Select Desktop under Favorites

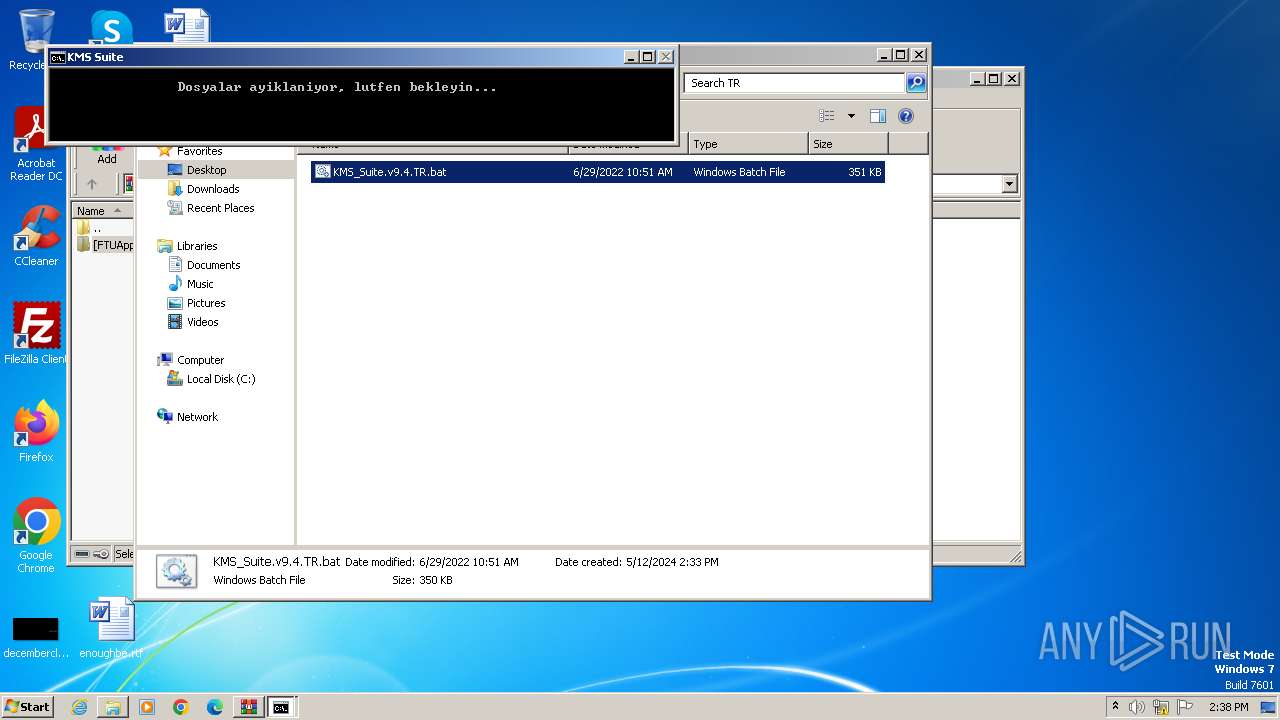pyautogui.click(x=206, y=170)
